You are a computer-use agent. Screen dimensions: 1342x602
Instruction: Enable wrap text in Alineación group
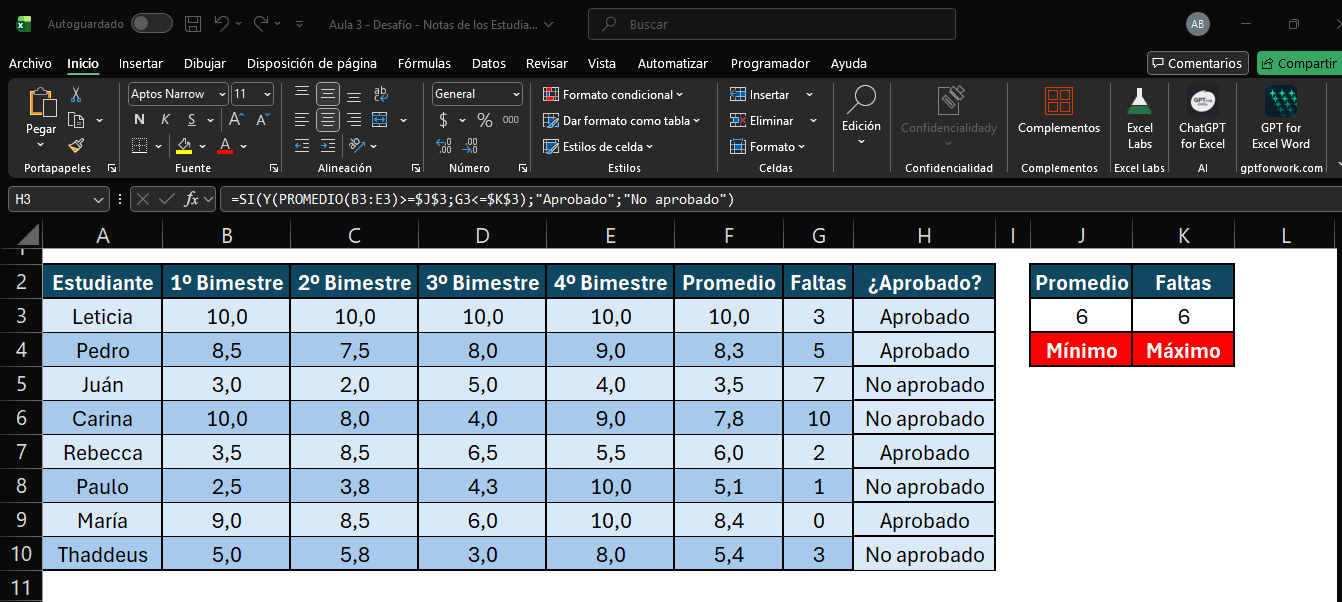coord(379,95)
